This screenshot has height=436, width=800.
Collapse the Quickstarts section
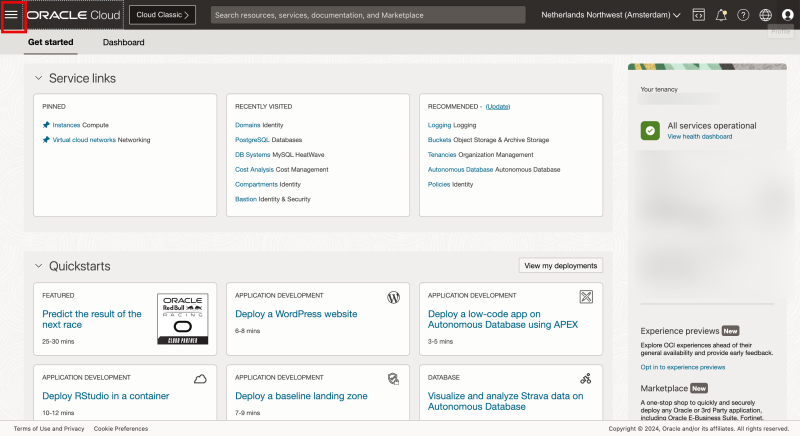pos(39,267)
